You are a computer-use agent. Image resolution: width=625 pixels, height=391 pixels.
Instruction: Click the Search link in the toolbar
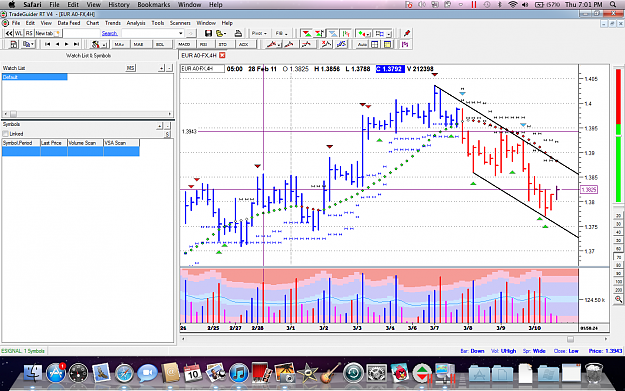coord(110,33)
